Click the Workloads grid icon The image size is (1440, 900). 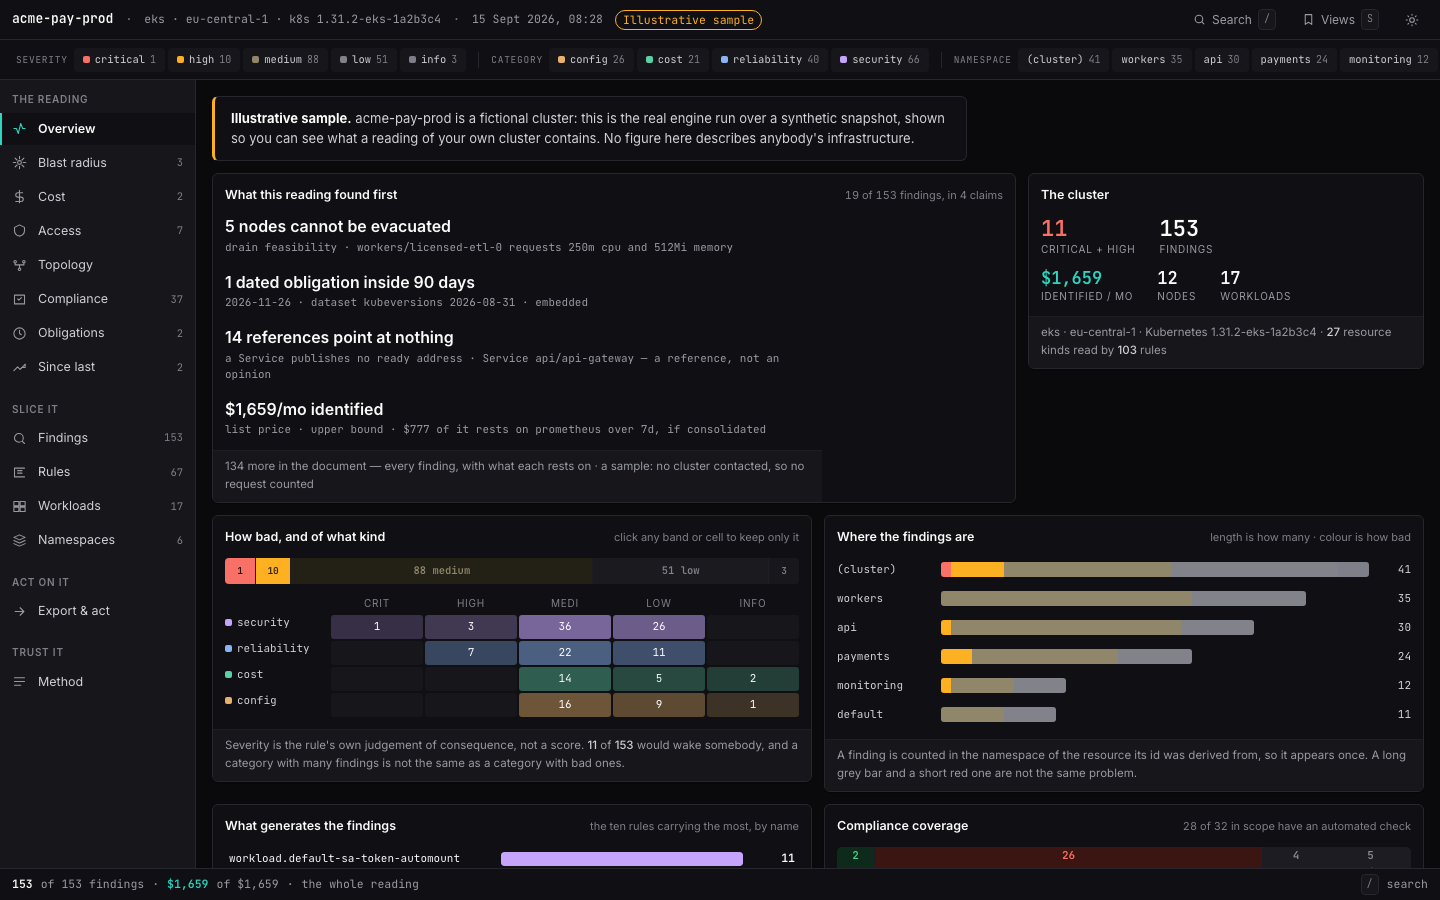click(19, 506)
